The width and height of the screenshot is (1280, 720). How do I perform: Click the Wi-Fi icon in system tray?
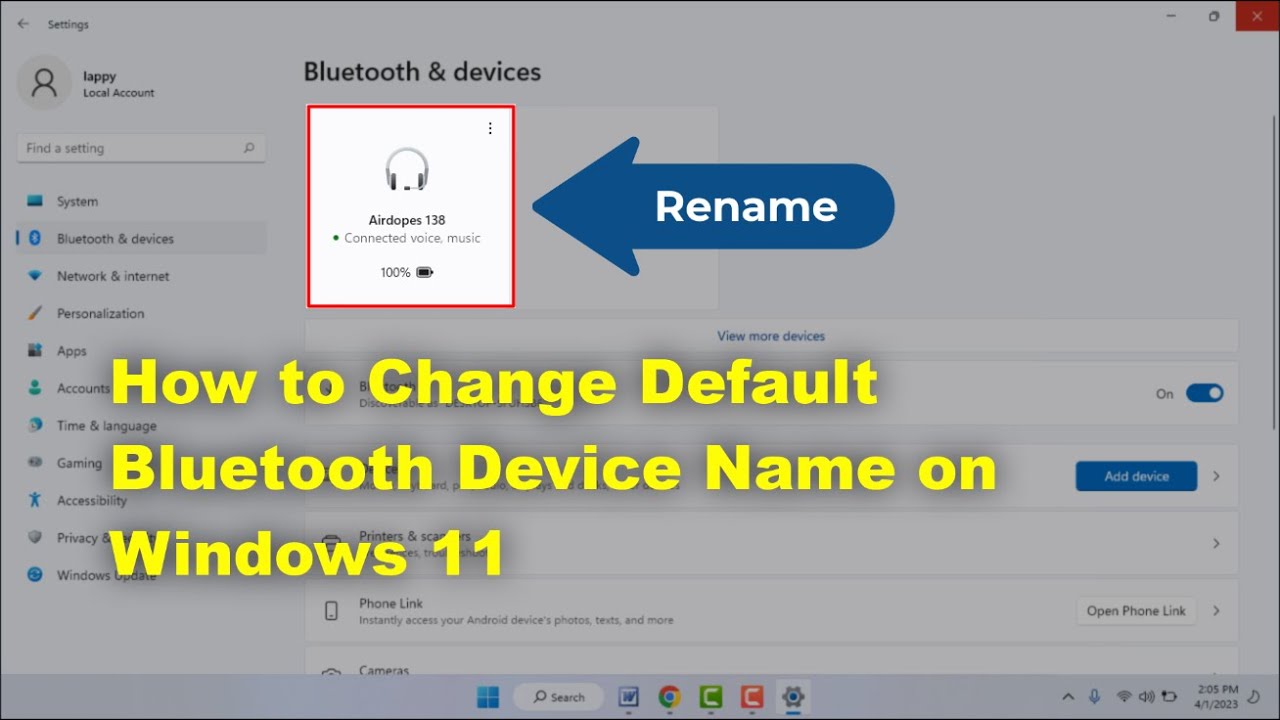pos(1124,697)
